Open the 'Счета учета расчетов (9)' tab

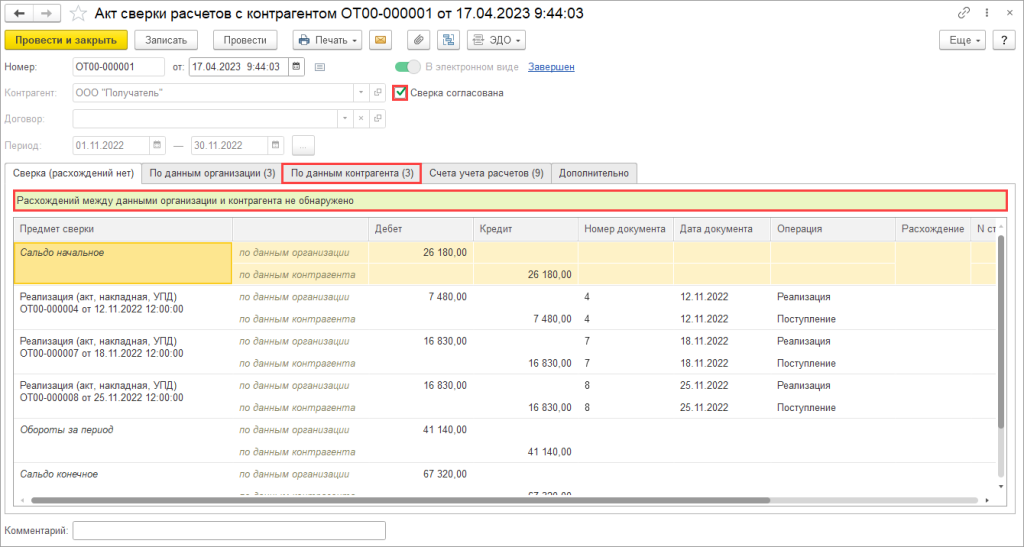point(486,173)
